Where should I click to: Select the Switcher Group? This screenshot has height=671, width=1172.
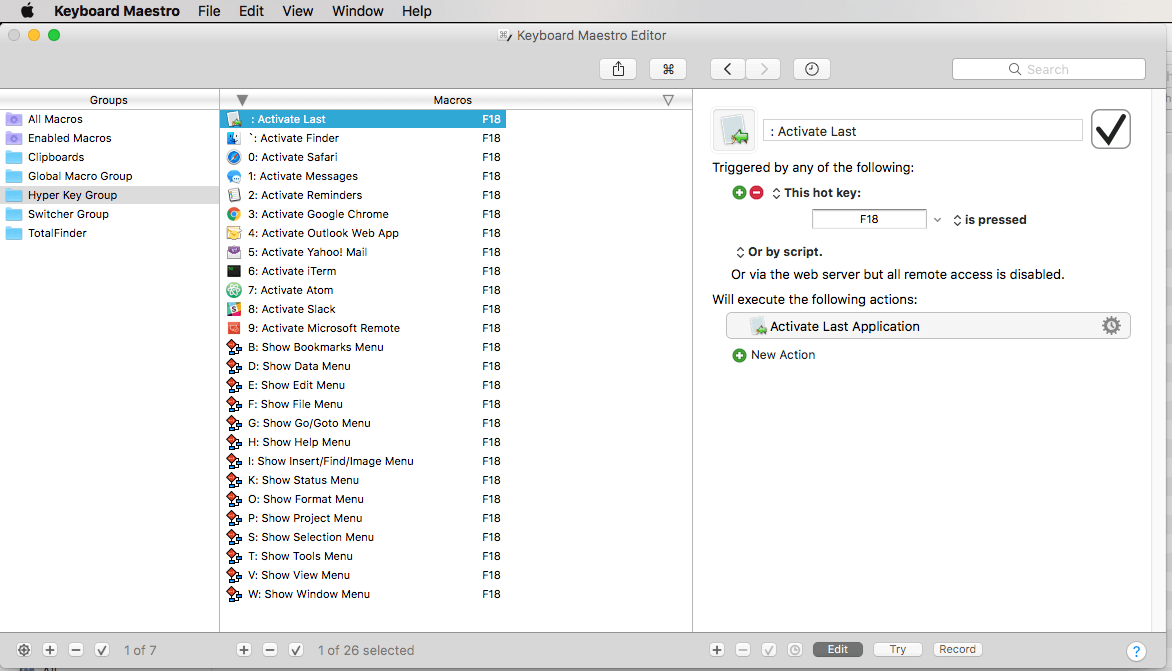coord(109,214)
